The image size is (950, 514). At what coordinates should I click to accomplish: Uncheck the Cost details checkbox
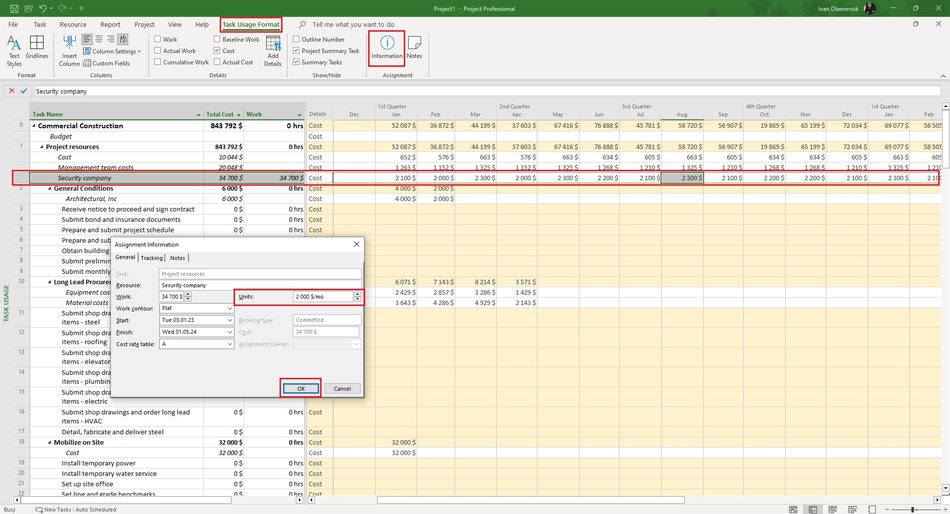point(217,51)
